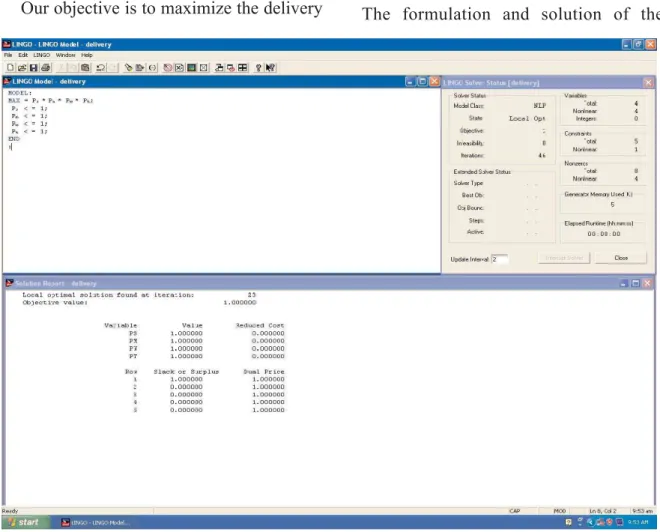Click the Iterations value 46
This screenshot has height=532, width=660.
pyautogui.click(x=542, y=156)
